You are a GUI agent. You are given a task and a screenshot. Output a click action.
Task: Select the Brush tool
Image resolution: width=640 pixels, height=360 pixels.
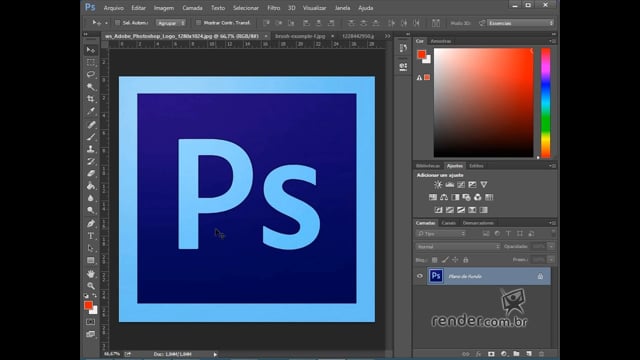[x=91, y=137]
